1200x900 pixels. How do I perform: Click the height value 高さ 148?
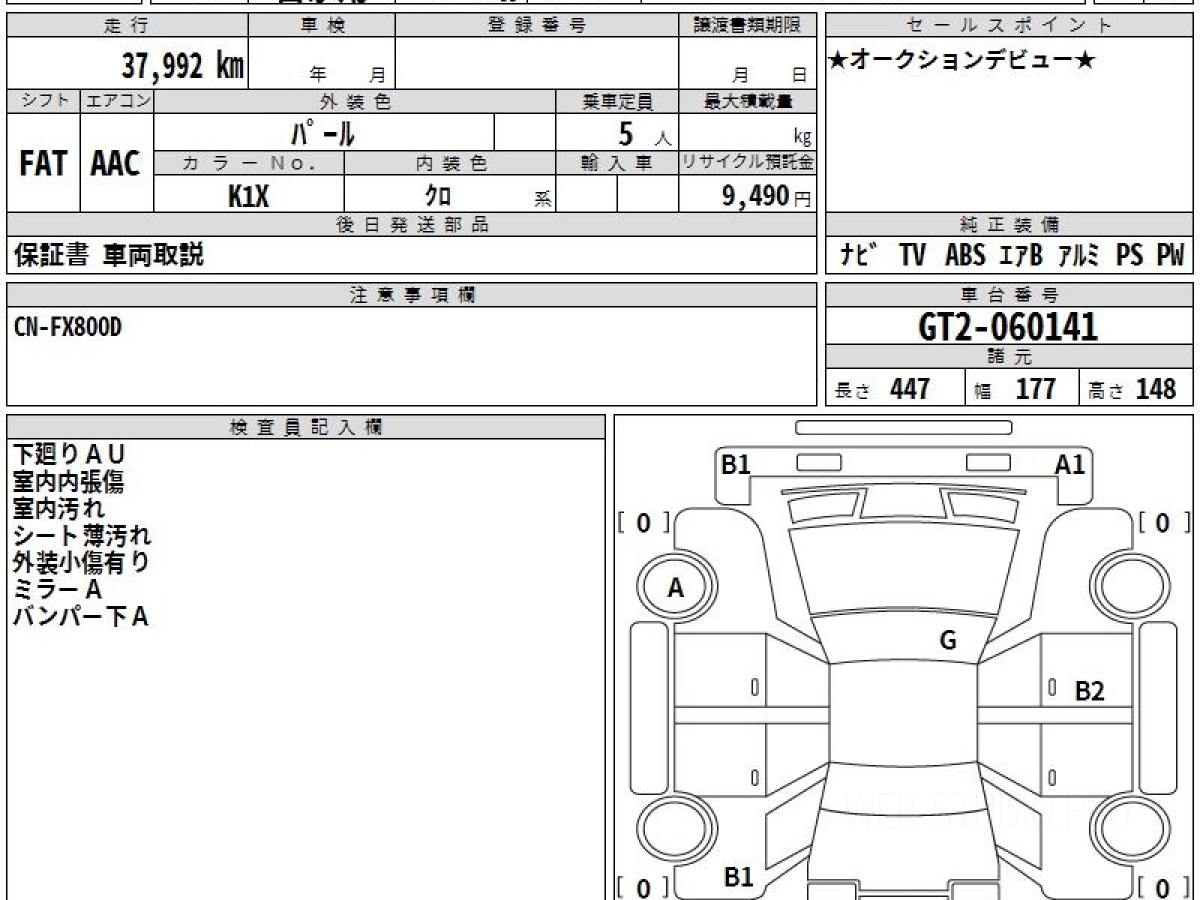pyautogui.click(x=1133, y=389)
